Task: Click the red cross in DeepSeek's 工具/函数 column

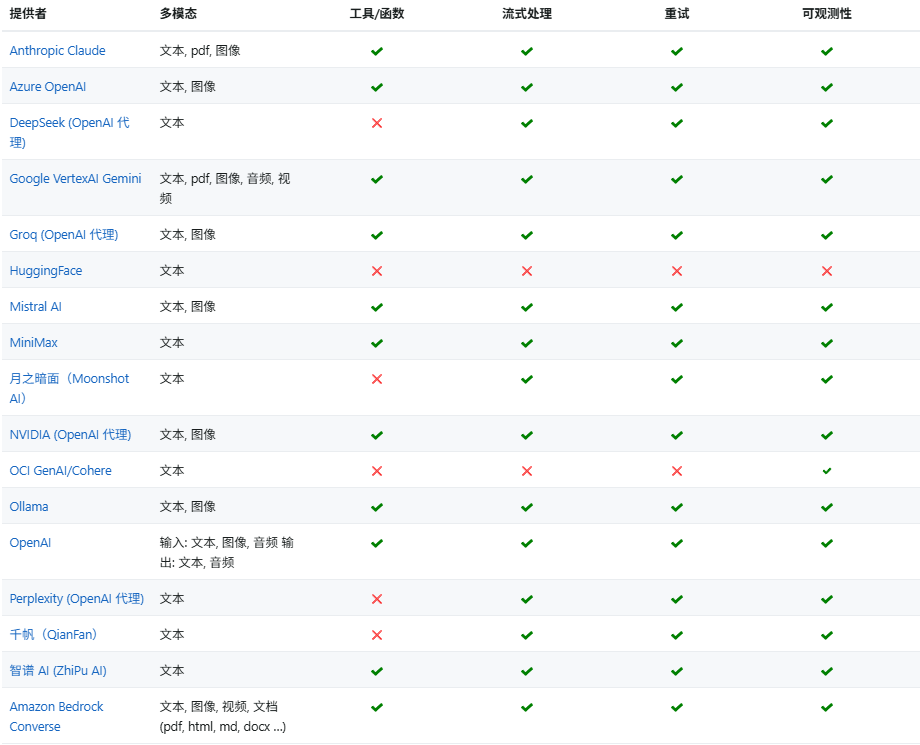Action: [377, 123]
